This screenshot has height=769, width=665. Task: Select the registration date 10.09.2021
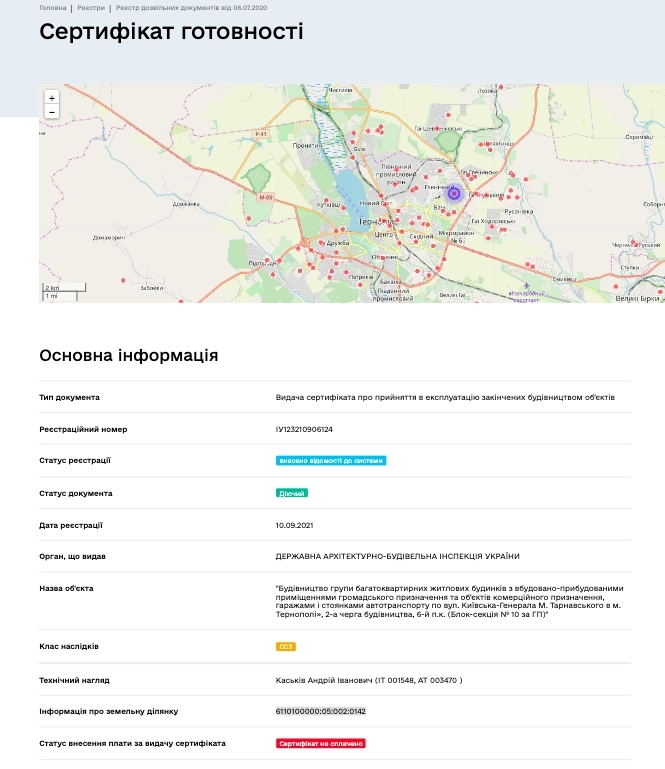coord(294,525)
